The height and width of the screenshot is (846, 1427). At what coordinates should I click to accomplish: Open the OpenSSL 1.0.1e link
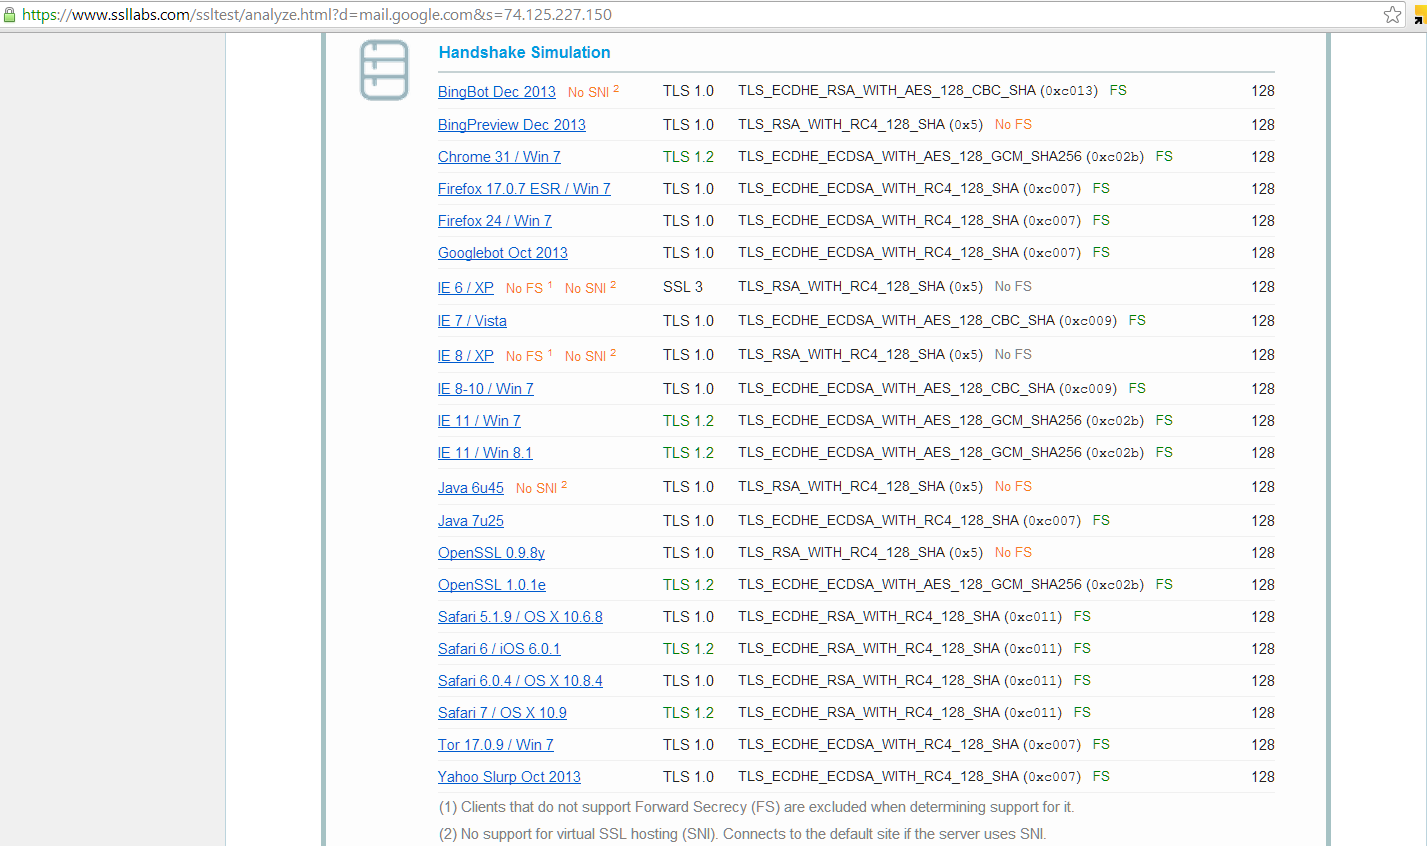[491, 585]
